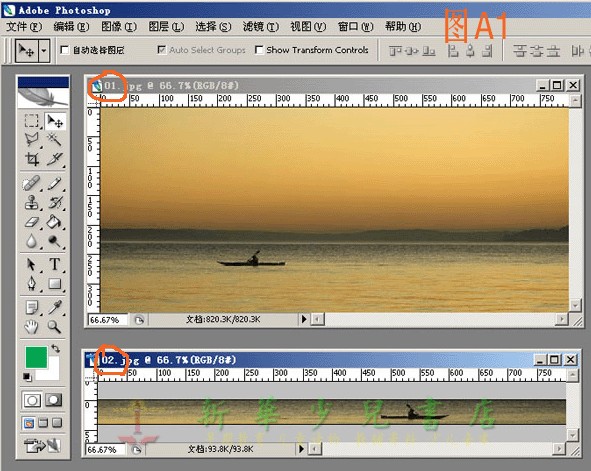Select the Notes tool
The width and height of the screenshot is (591, 471).
(32, 307)
